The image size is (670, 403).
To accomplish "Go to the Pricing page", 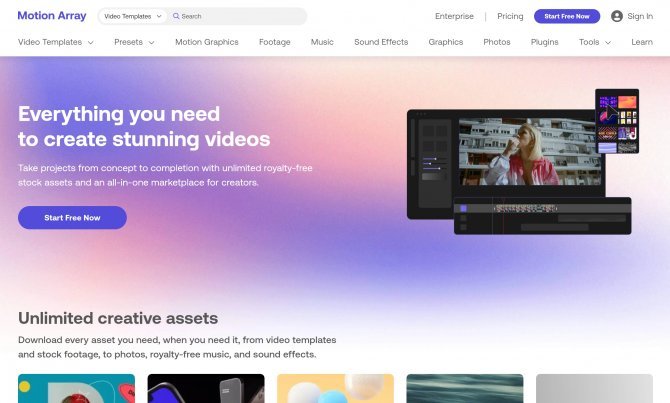I will [x=510, y=16].
